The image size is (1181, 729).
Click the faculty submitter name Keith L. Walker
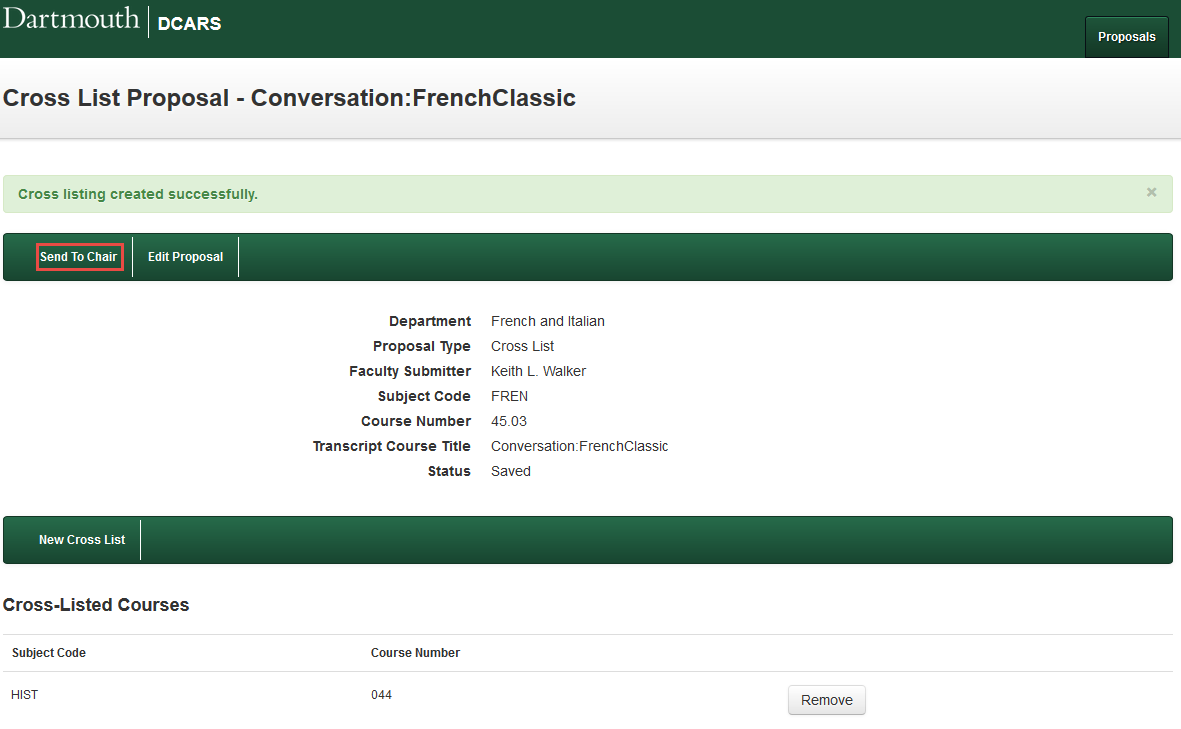click(x=538, y=371)
